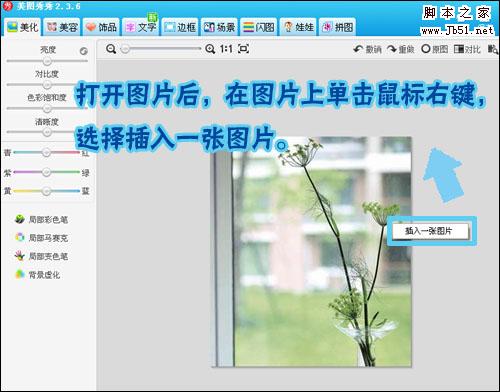Click the 色彩饱和度 saturation slider handle
Viewport: 500px width, 392px height.
click(47, 108)
